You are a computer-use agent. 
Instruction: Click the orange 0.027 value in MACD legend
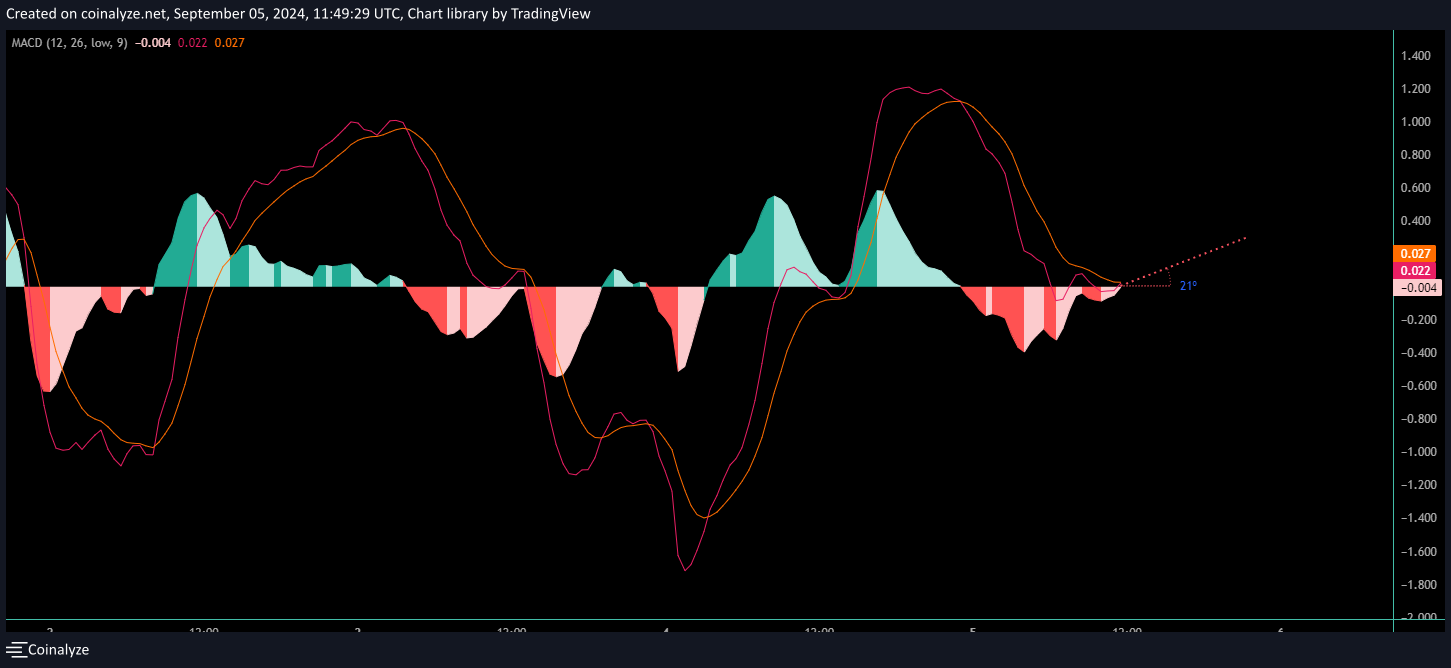(229, 43)
